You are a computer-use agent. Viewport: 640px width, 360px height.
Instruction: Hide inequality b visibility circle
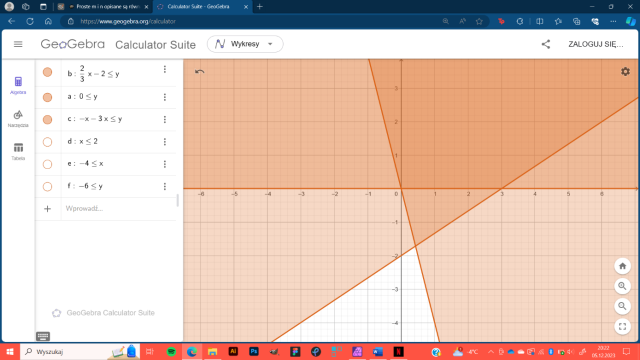[x=47, y=72]
